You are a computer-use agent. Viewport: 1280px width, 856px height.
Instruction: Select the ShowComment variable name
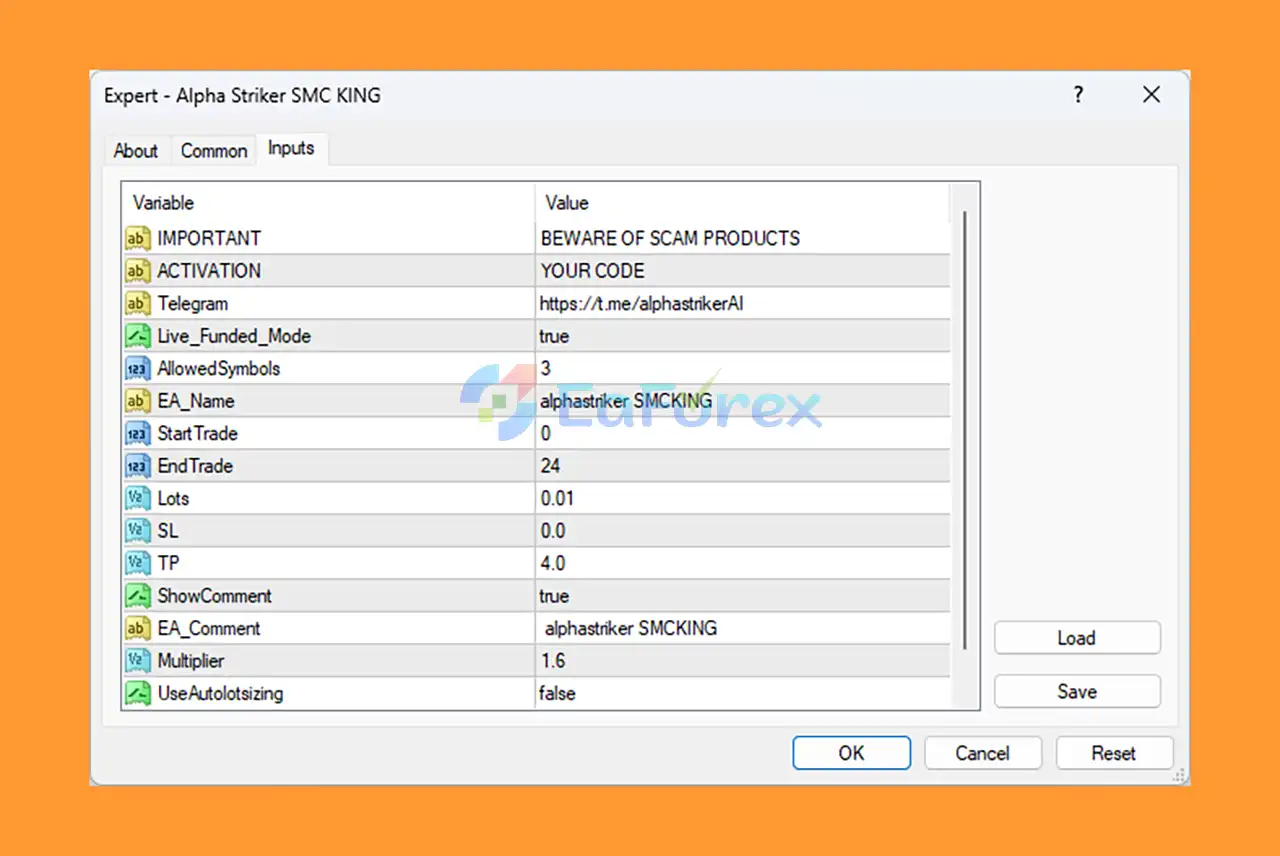pos(214,596)
